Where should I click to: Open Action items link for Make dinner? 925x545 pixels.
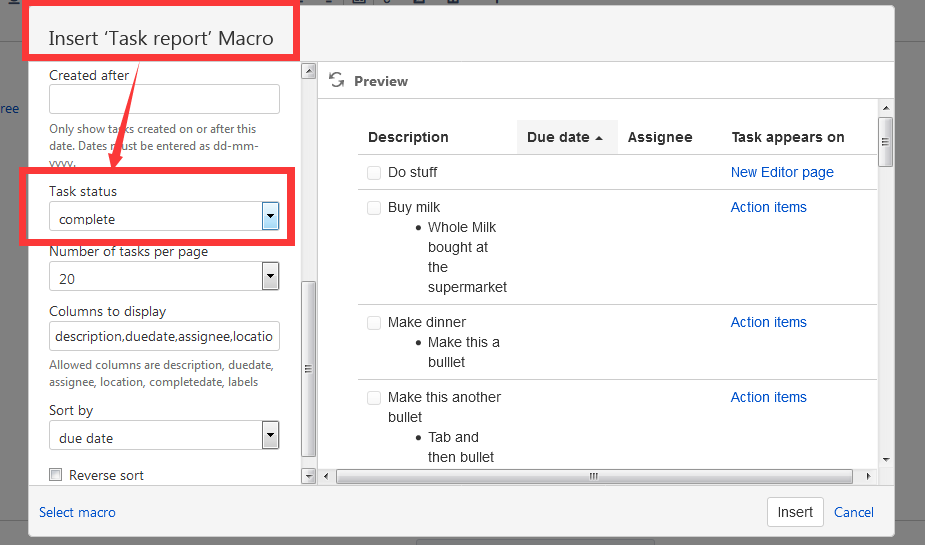point(768,322)
